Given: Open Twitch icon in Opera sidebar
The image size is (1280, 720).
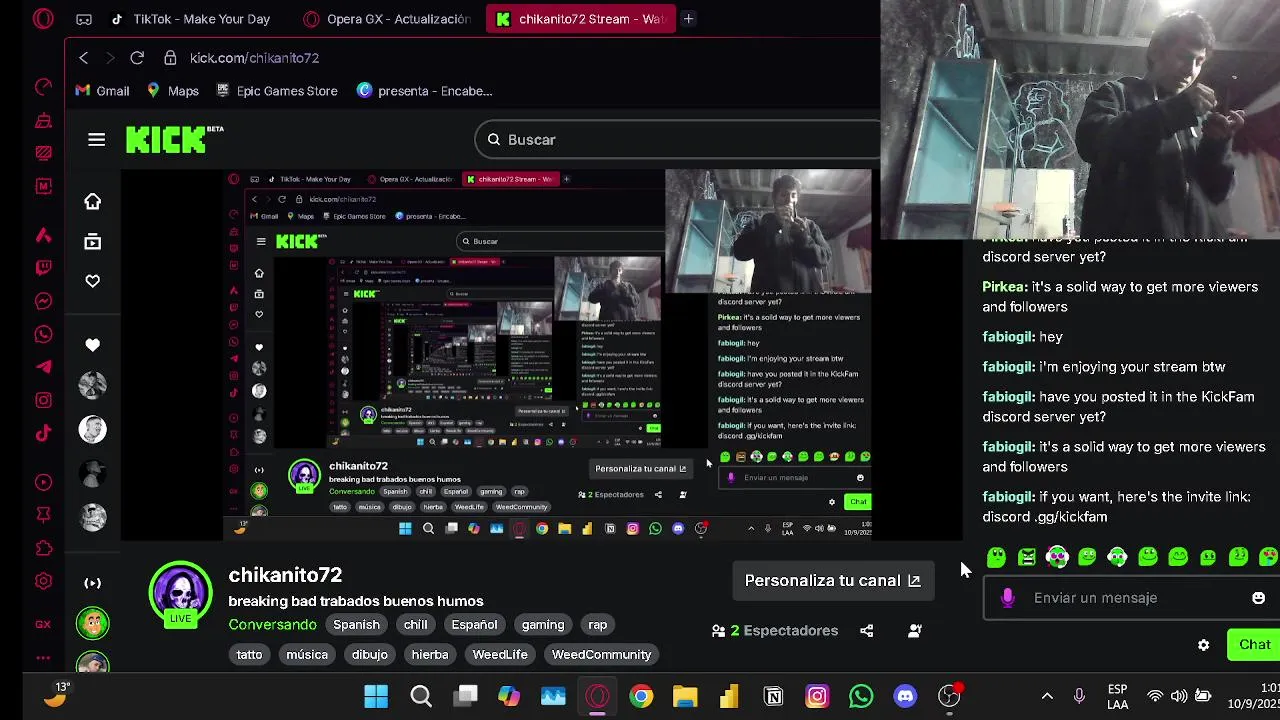Looking at the screenshot, I should click(x=43, y=268).
